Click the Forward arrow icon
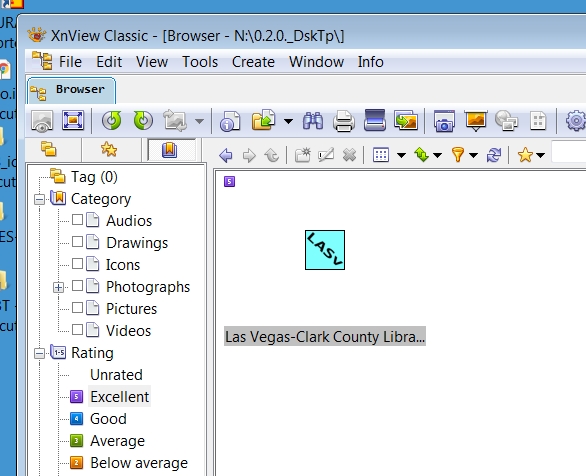 click(x=249, y=155)
